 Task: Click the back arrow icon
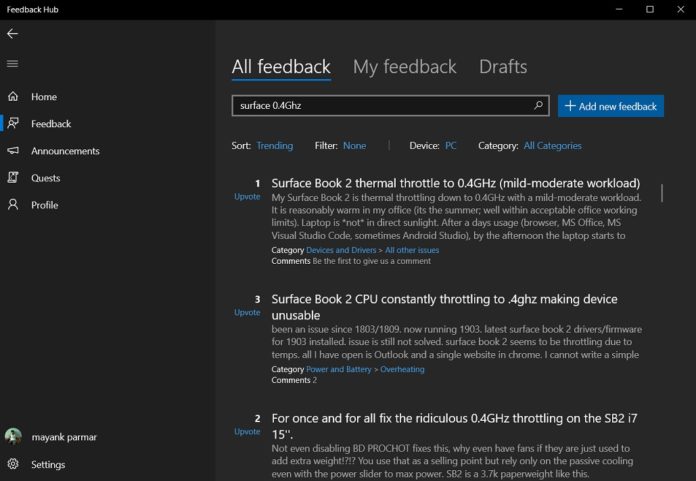tap(13, 34)
